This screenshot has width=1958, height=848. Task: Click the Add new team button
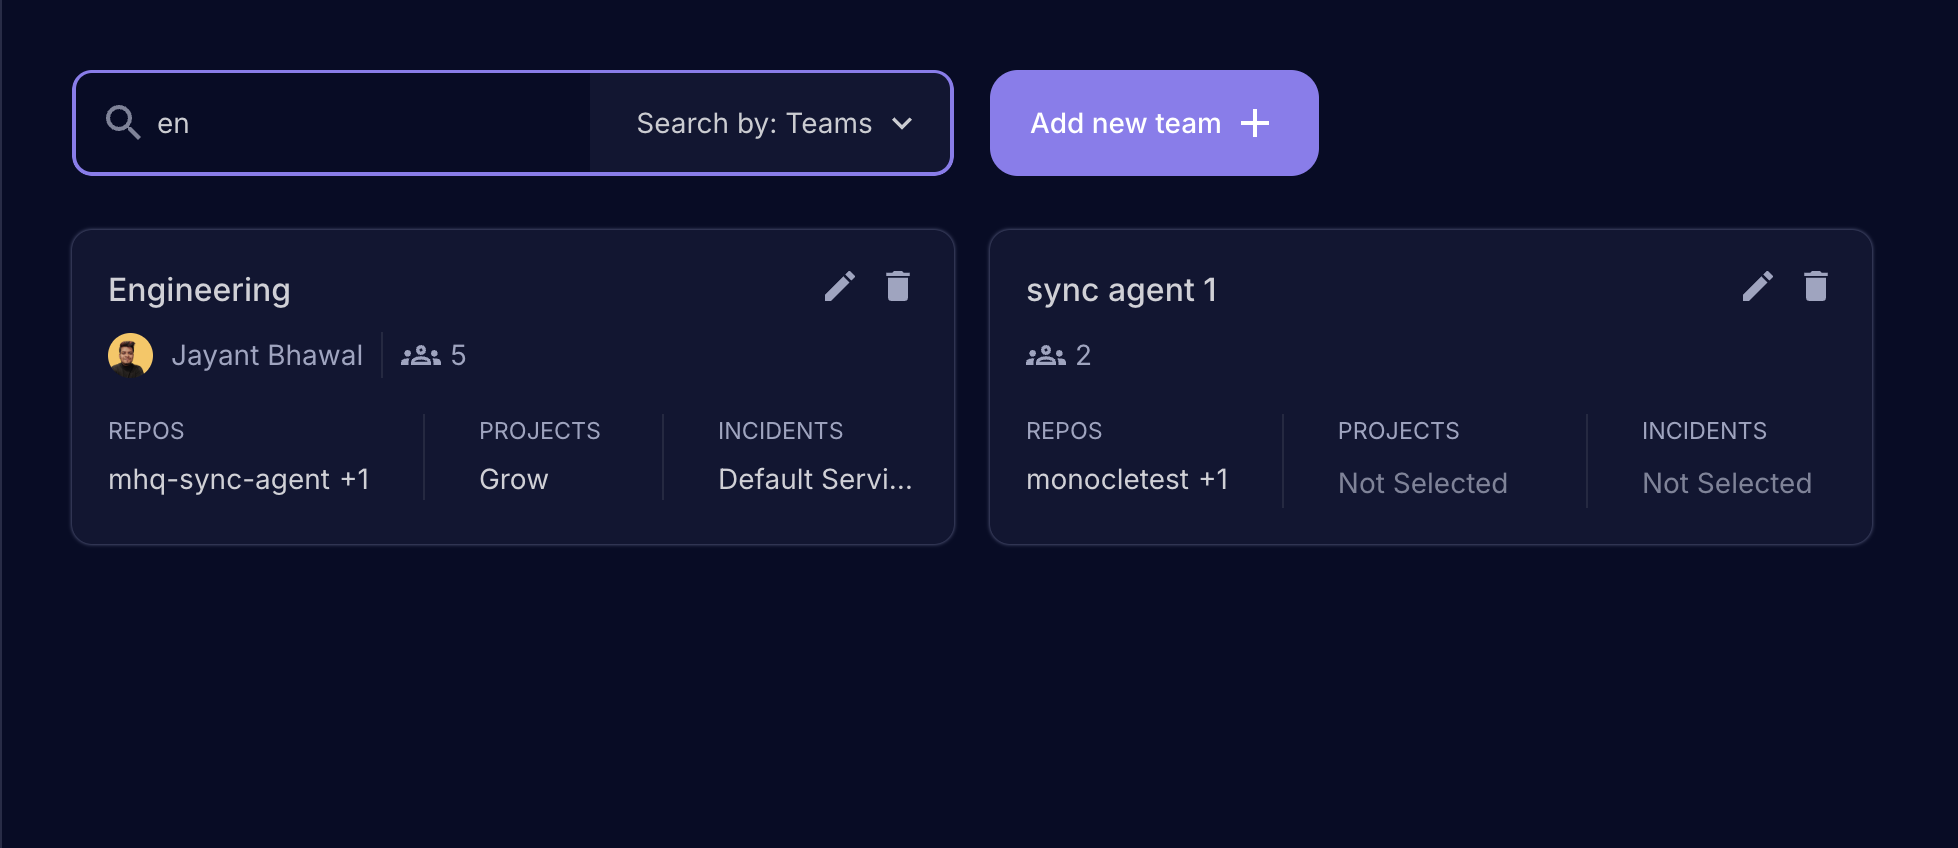coord(1125,123)
